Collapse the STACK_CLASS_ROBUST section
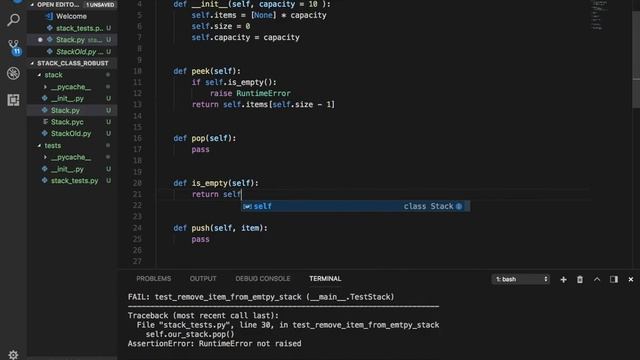The height and width of the screenshot is (360, 640). tap(32, 63)
